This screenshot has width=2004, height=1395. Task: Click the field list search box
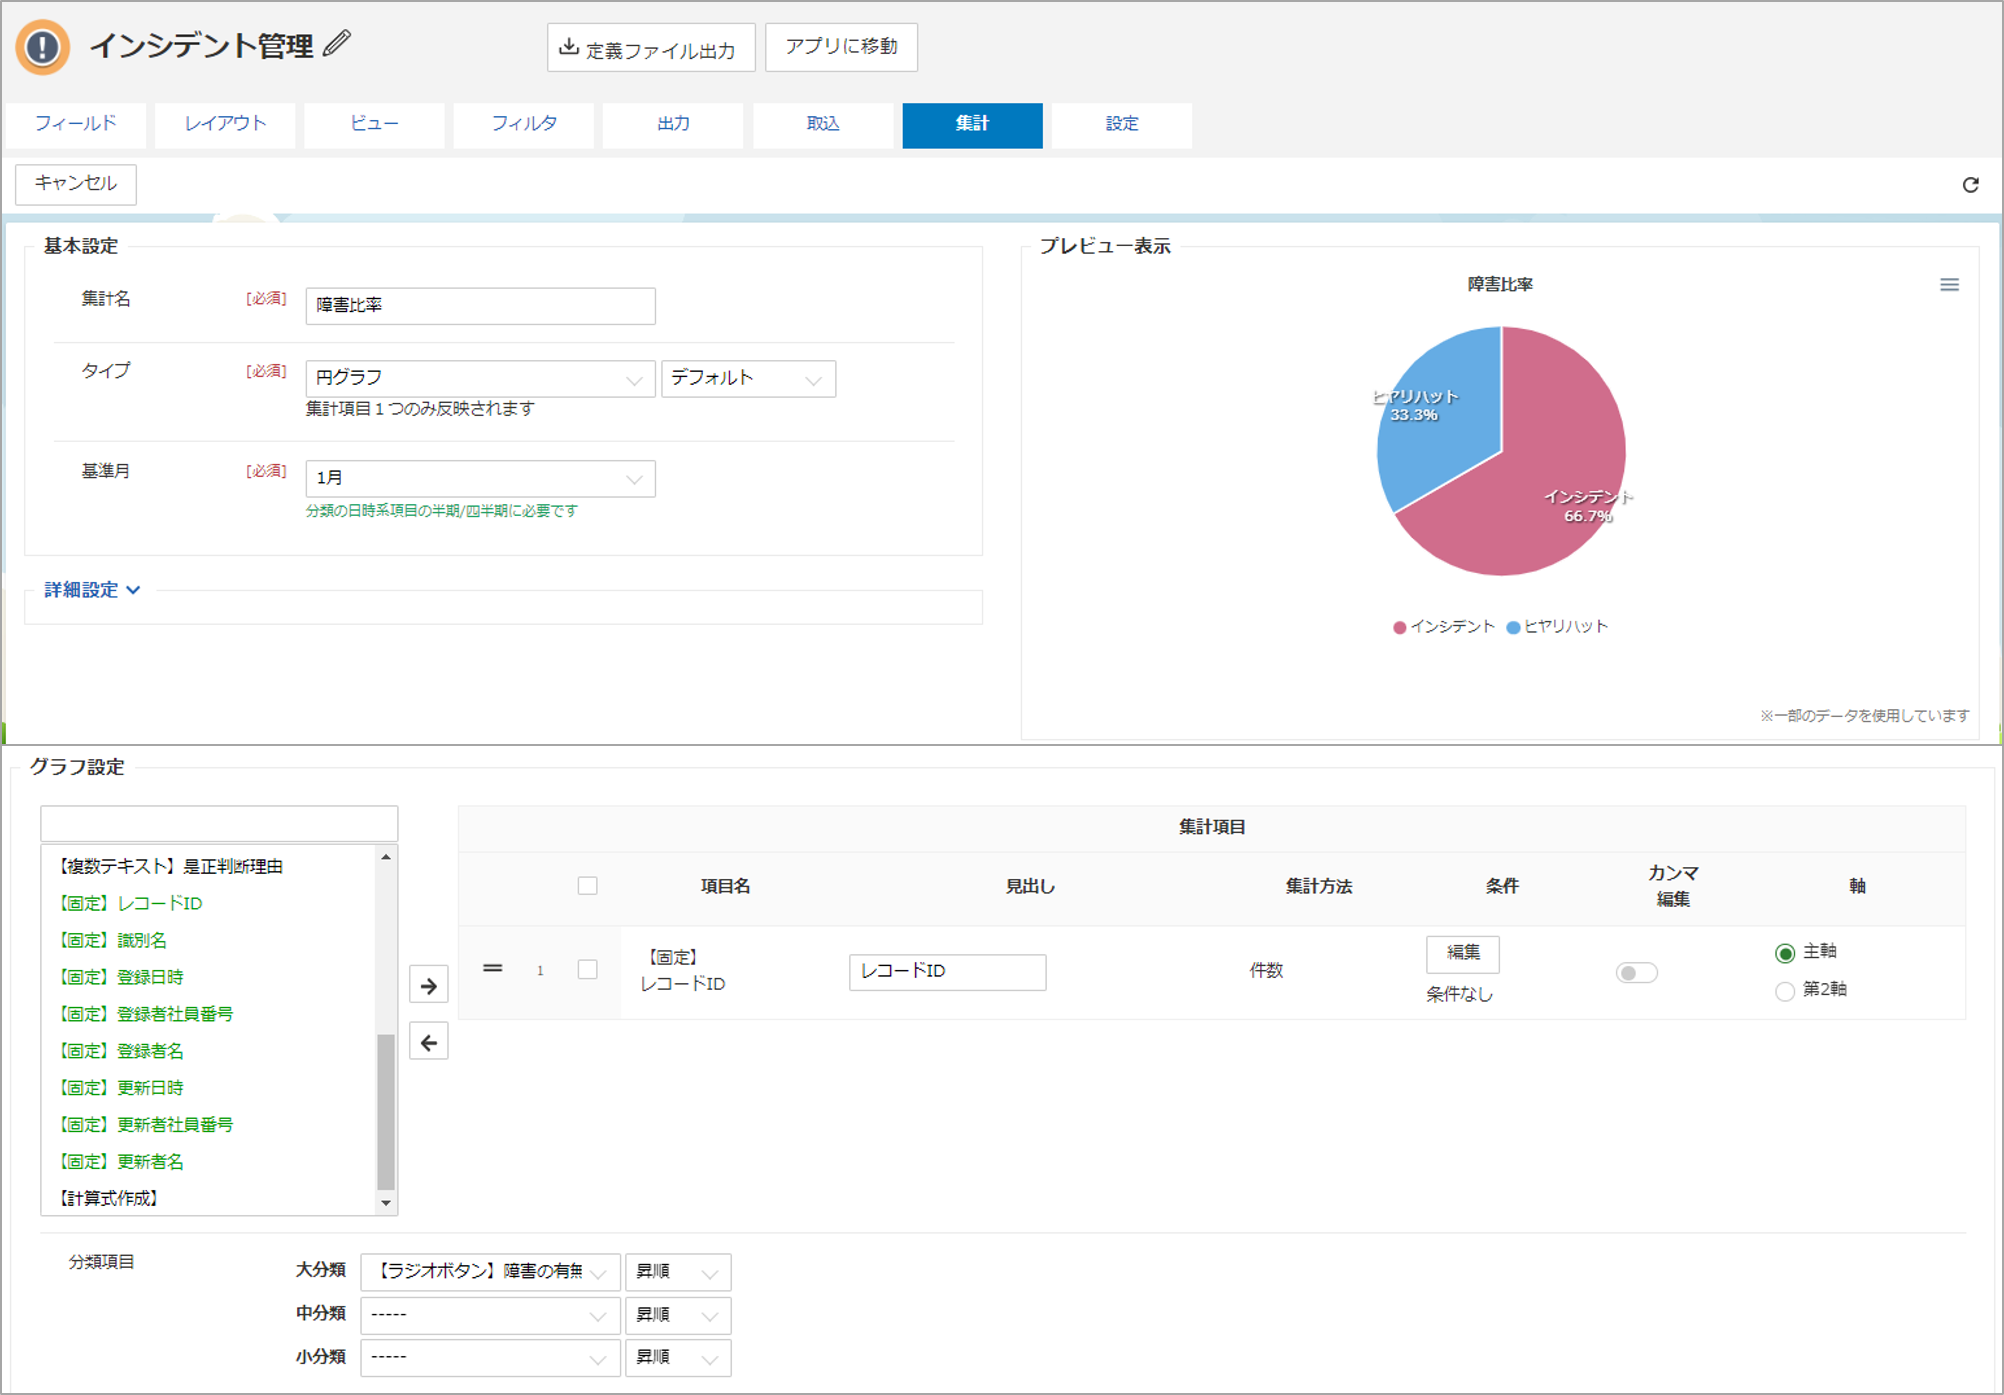219,824
